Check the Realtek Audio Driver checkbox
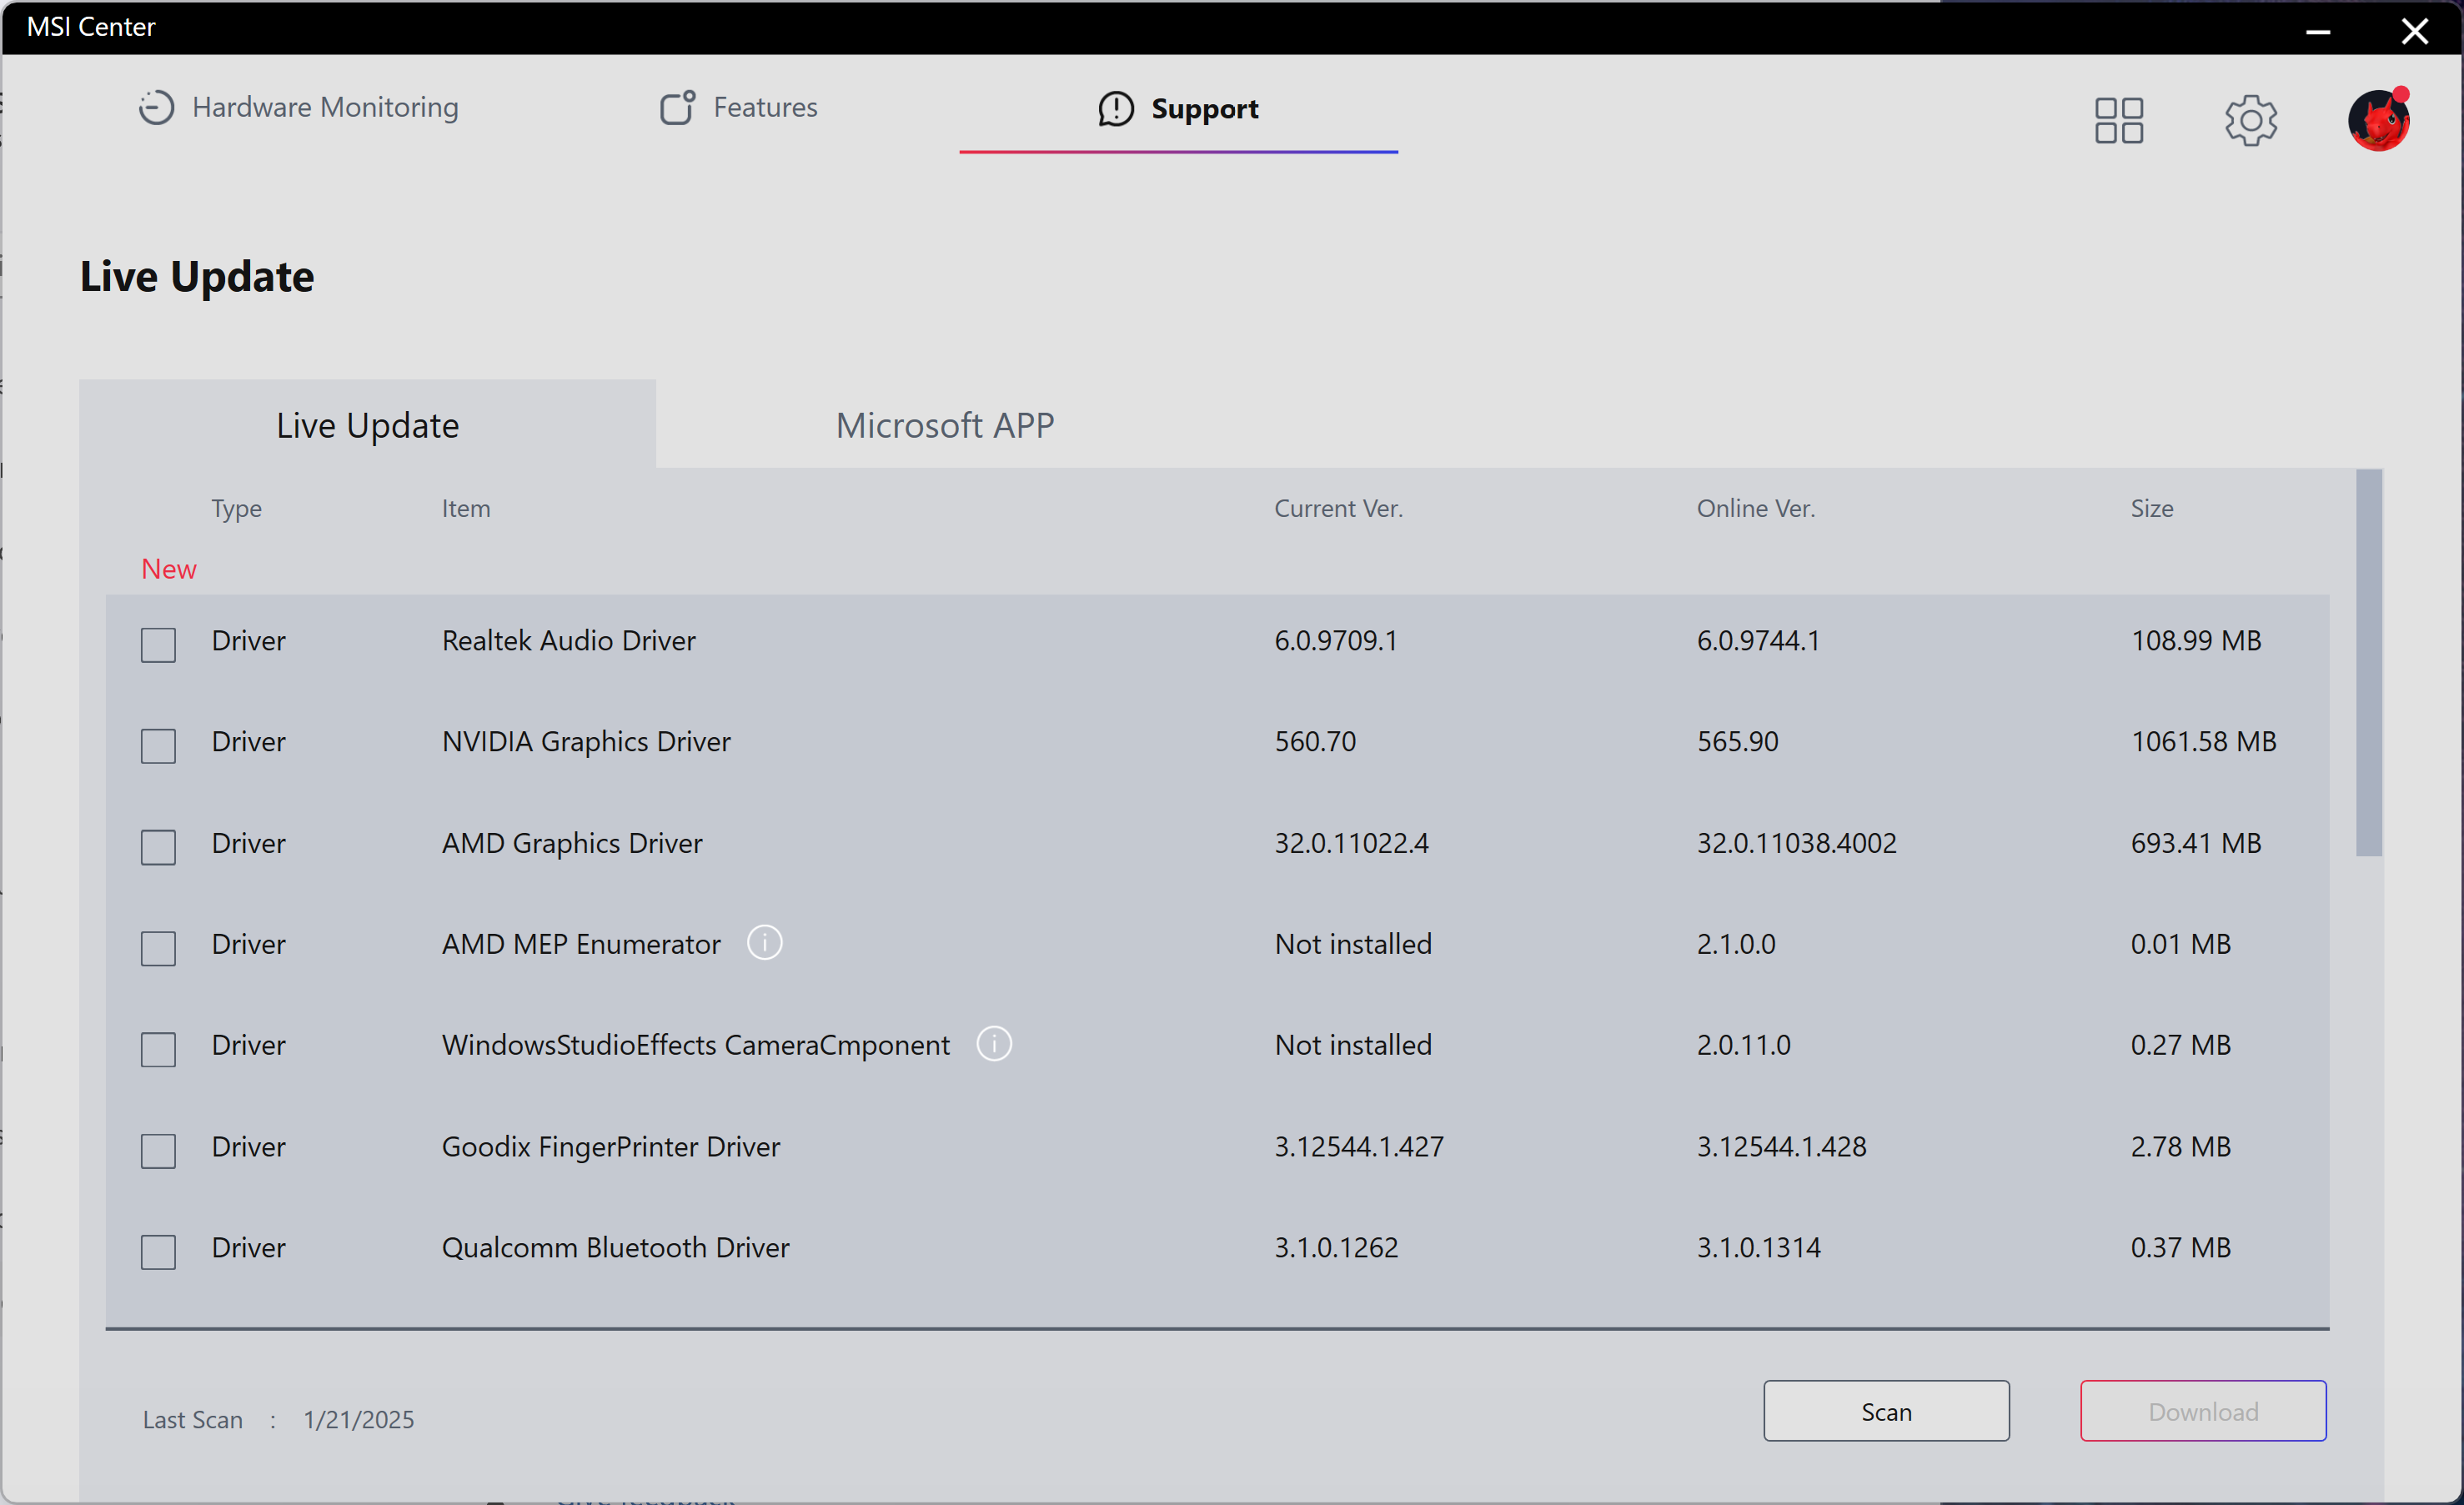 click(x=158, y=645)
